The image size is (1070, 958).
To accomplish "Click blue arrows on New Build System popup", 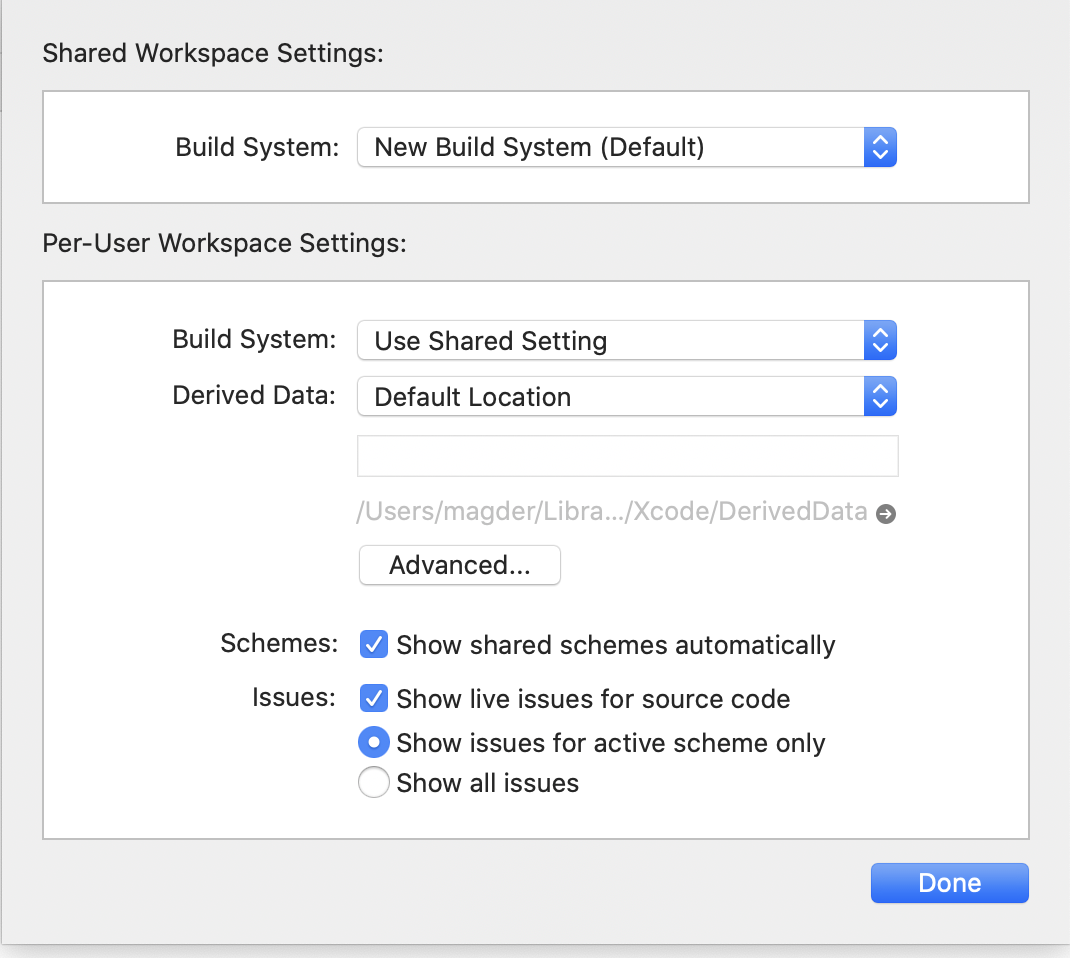I will coord(880,148).
